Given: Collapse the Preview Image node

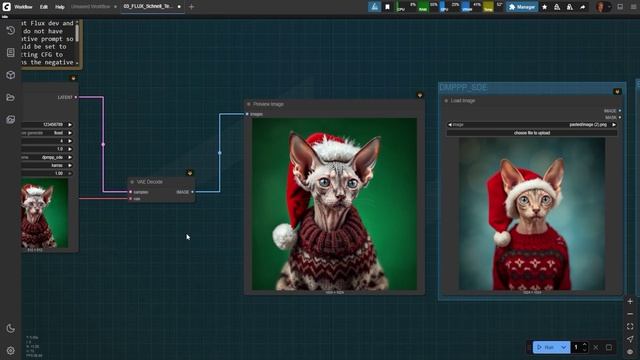Looking at the screenshot, I should coord(249,104).
